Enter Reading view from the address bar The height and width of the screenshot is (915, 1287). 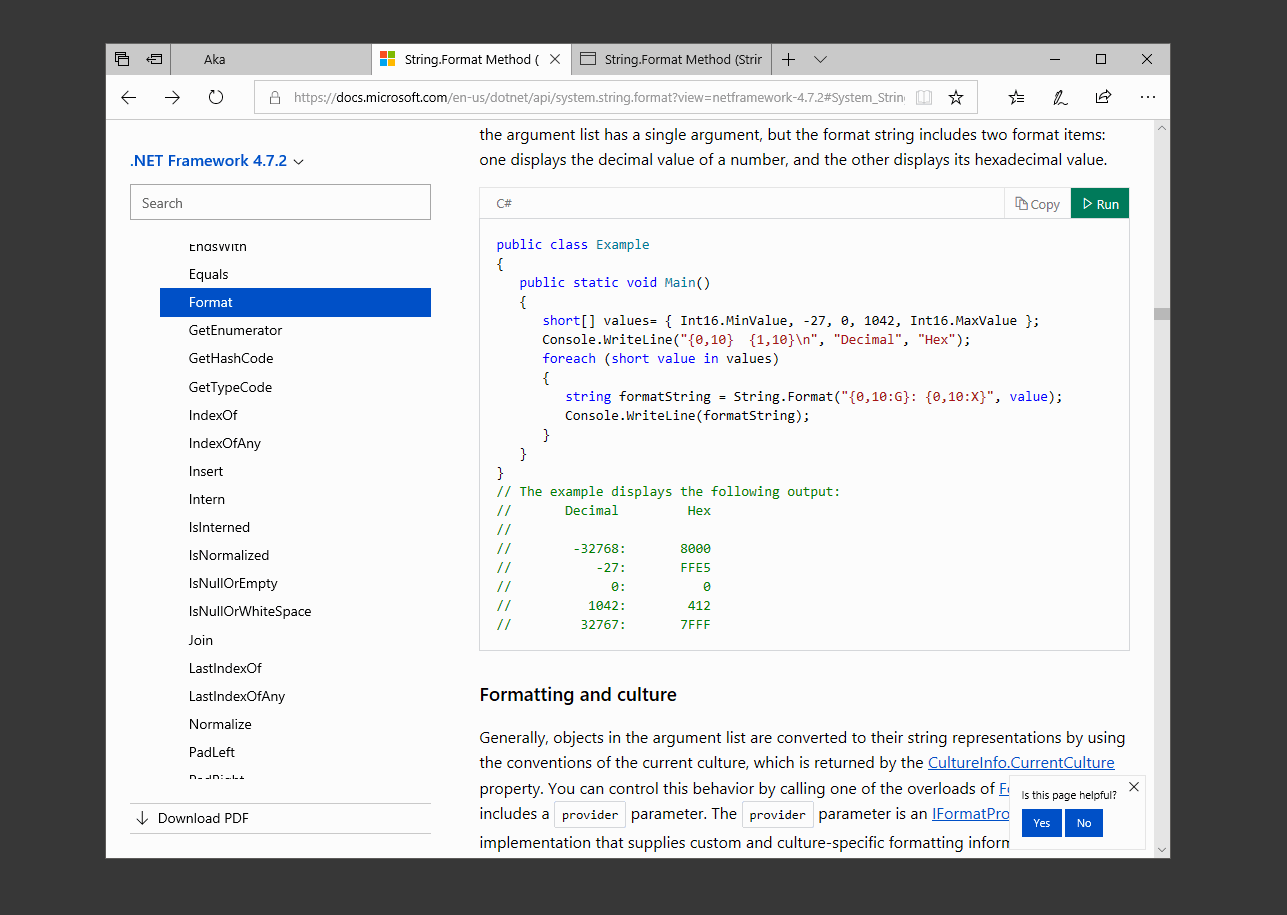point(923,97)
